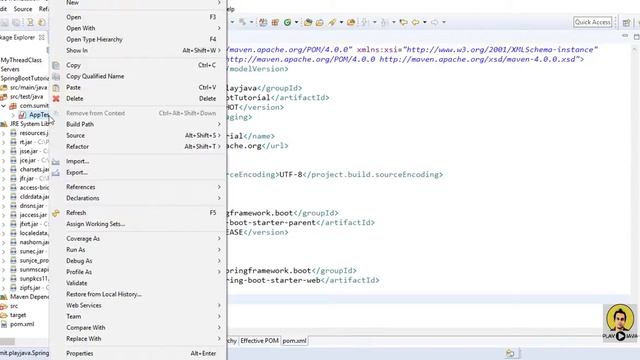Screen dimensions: 640x360
Task: Open the References submenu
Action: click(x=138, y=187)
